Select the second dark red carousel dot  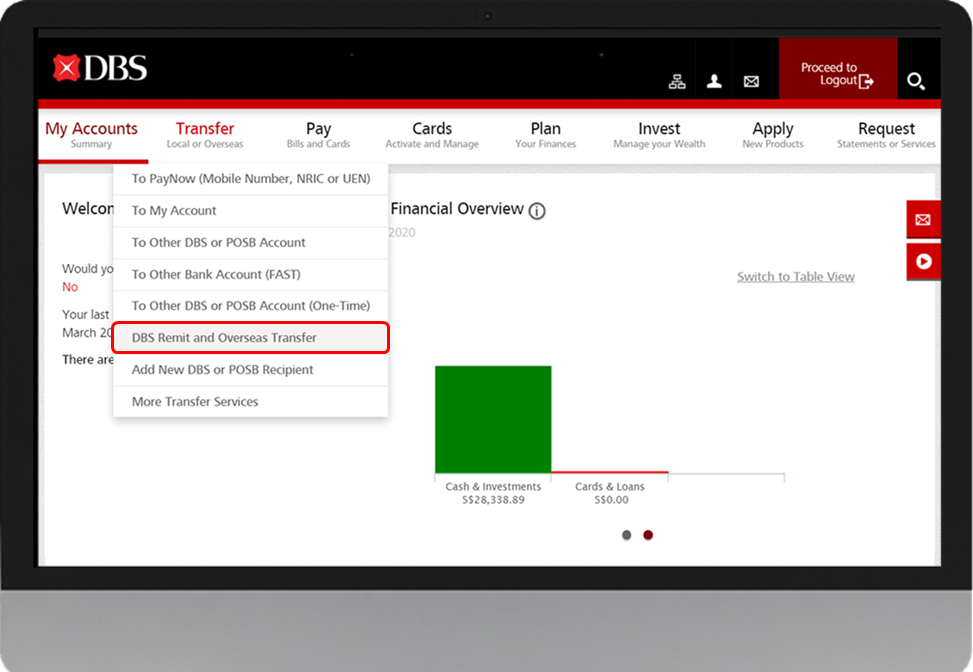pyautogui.click(x=648, y=535)
